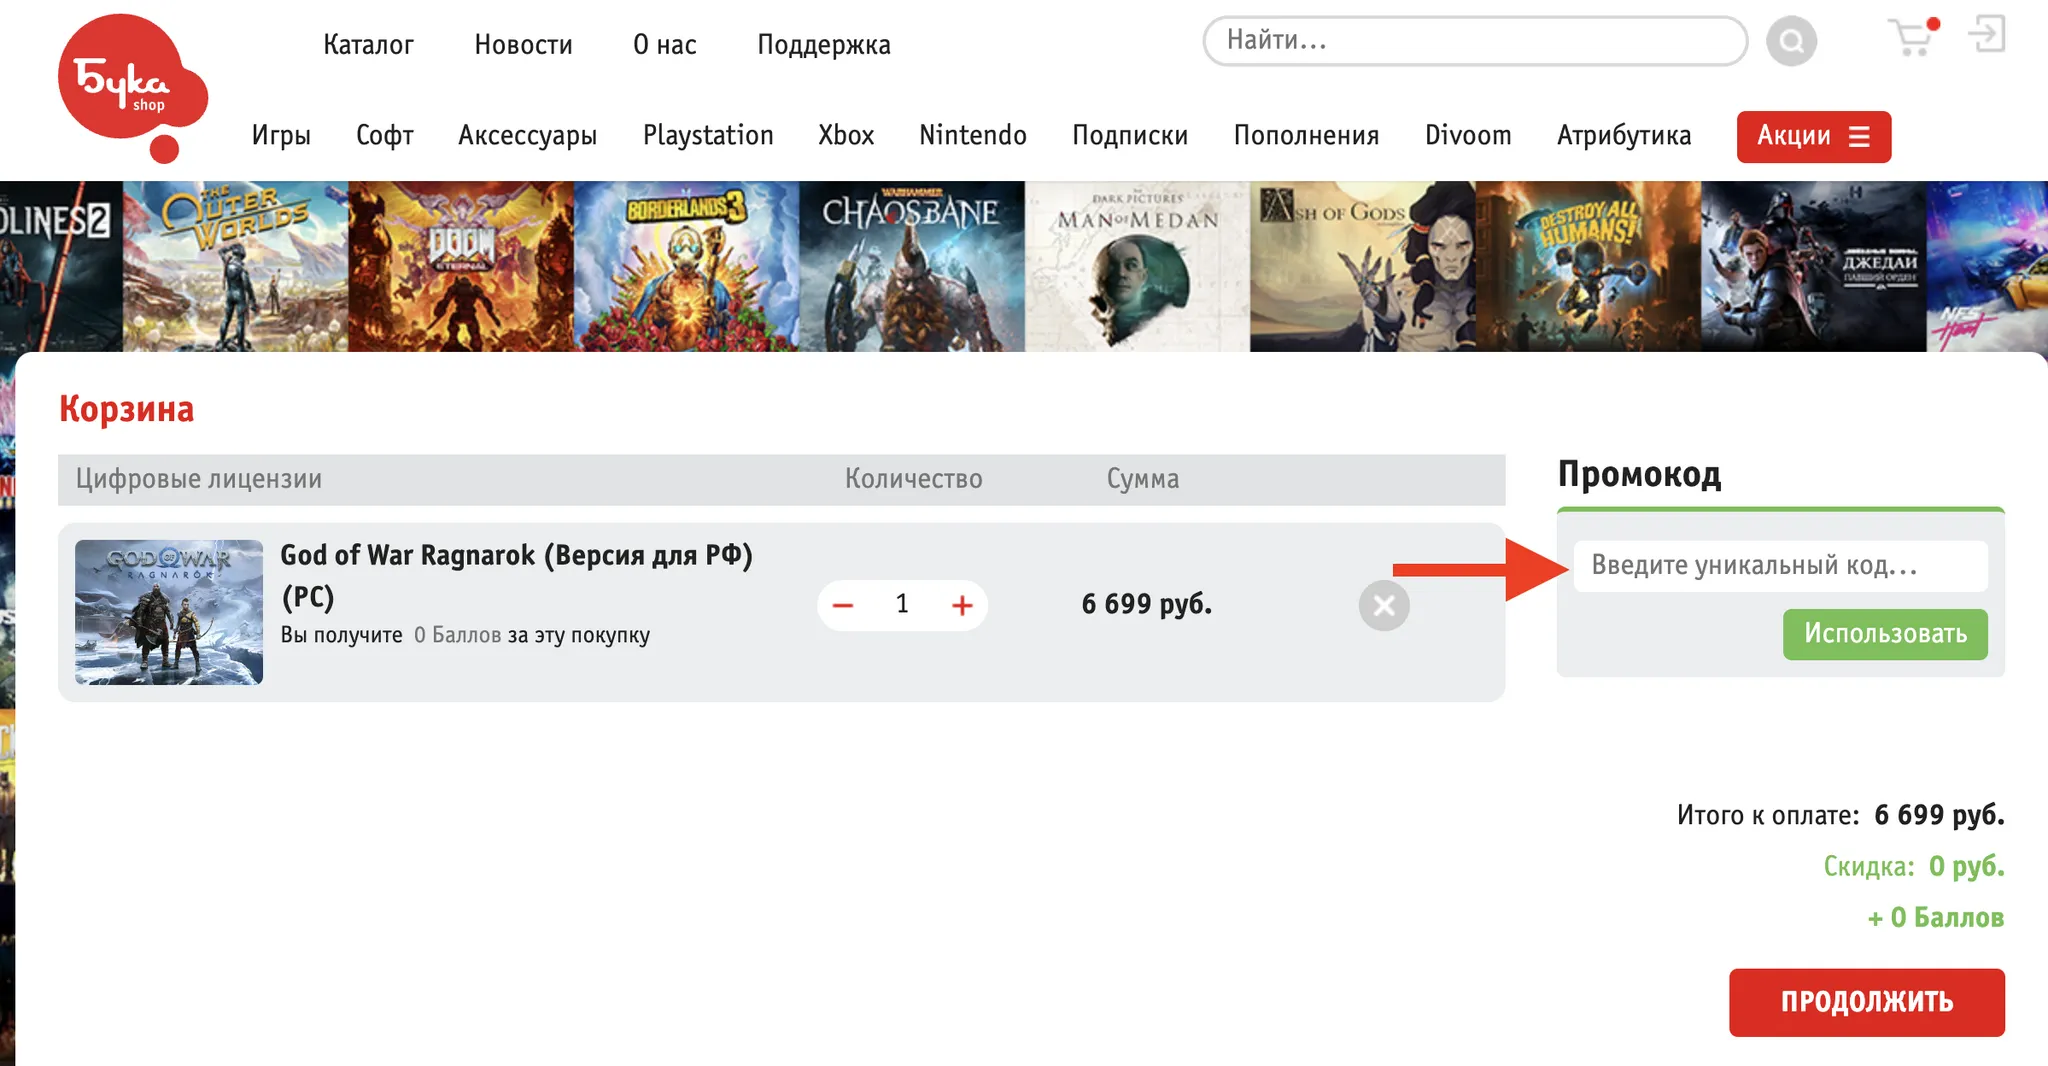2048x1066 pixels.
Task: Open the Doom Eternal banner
Action: 461,266
